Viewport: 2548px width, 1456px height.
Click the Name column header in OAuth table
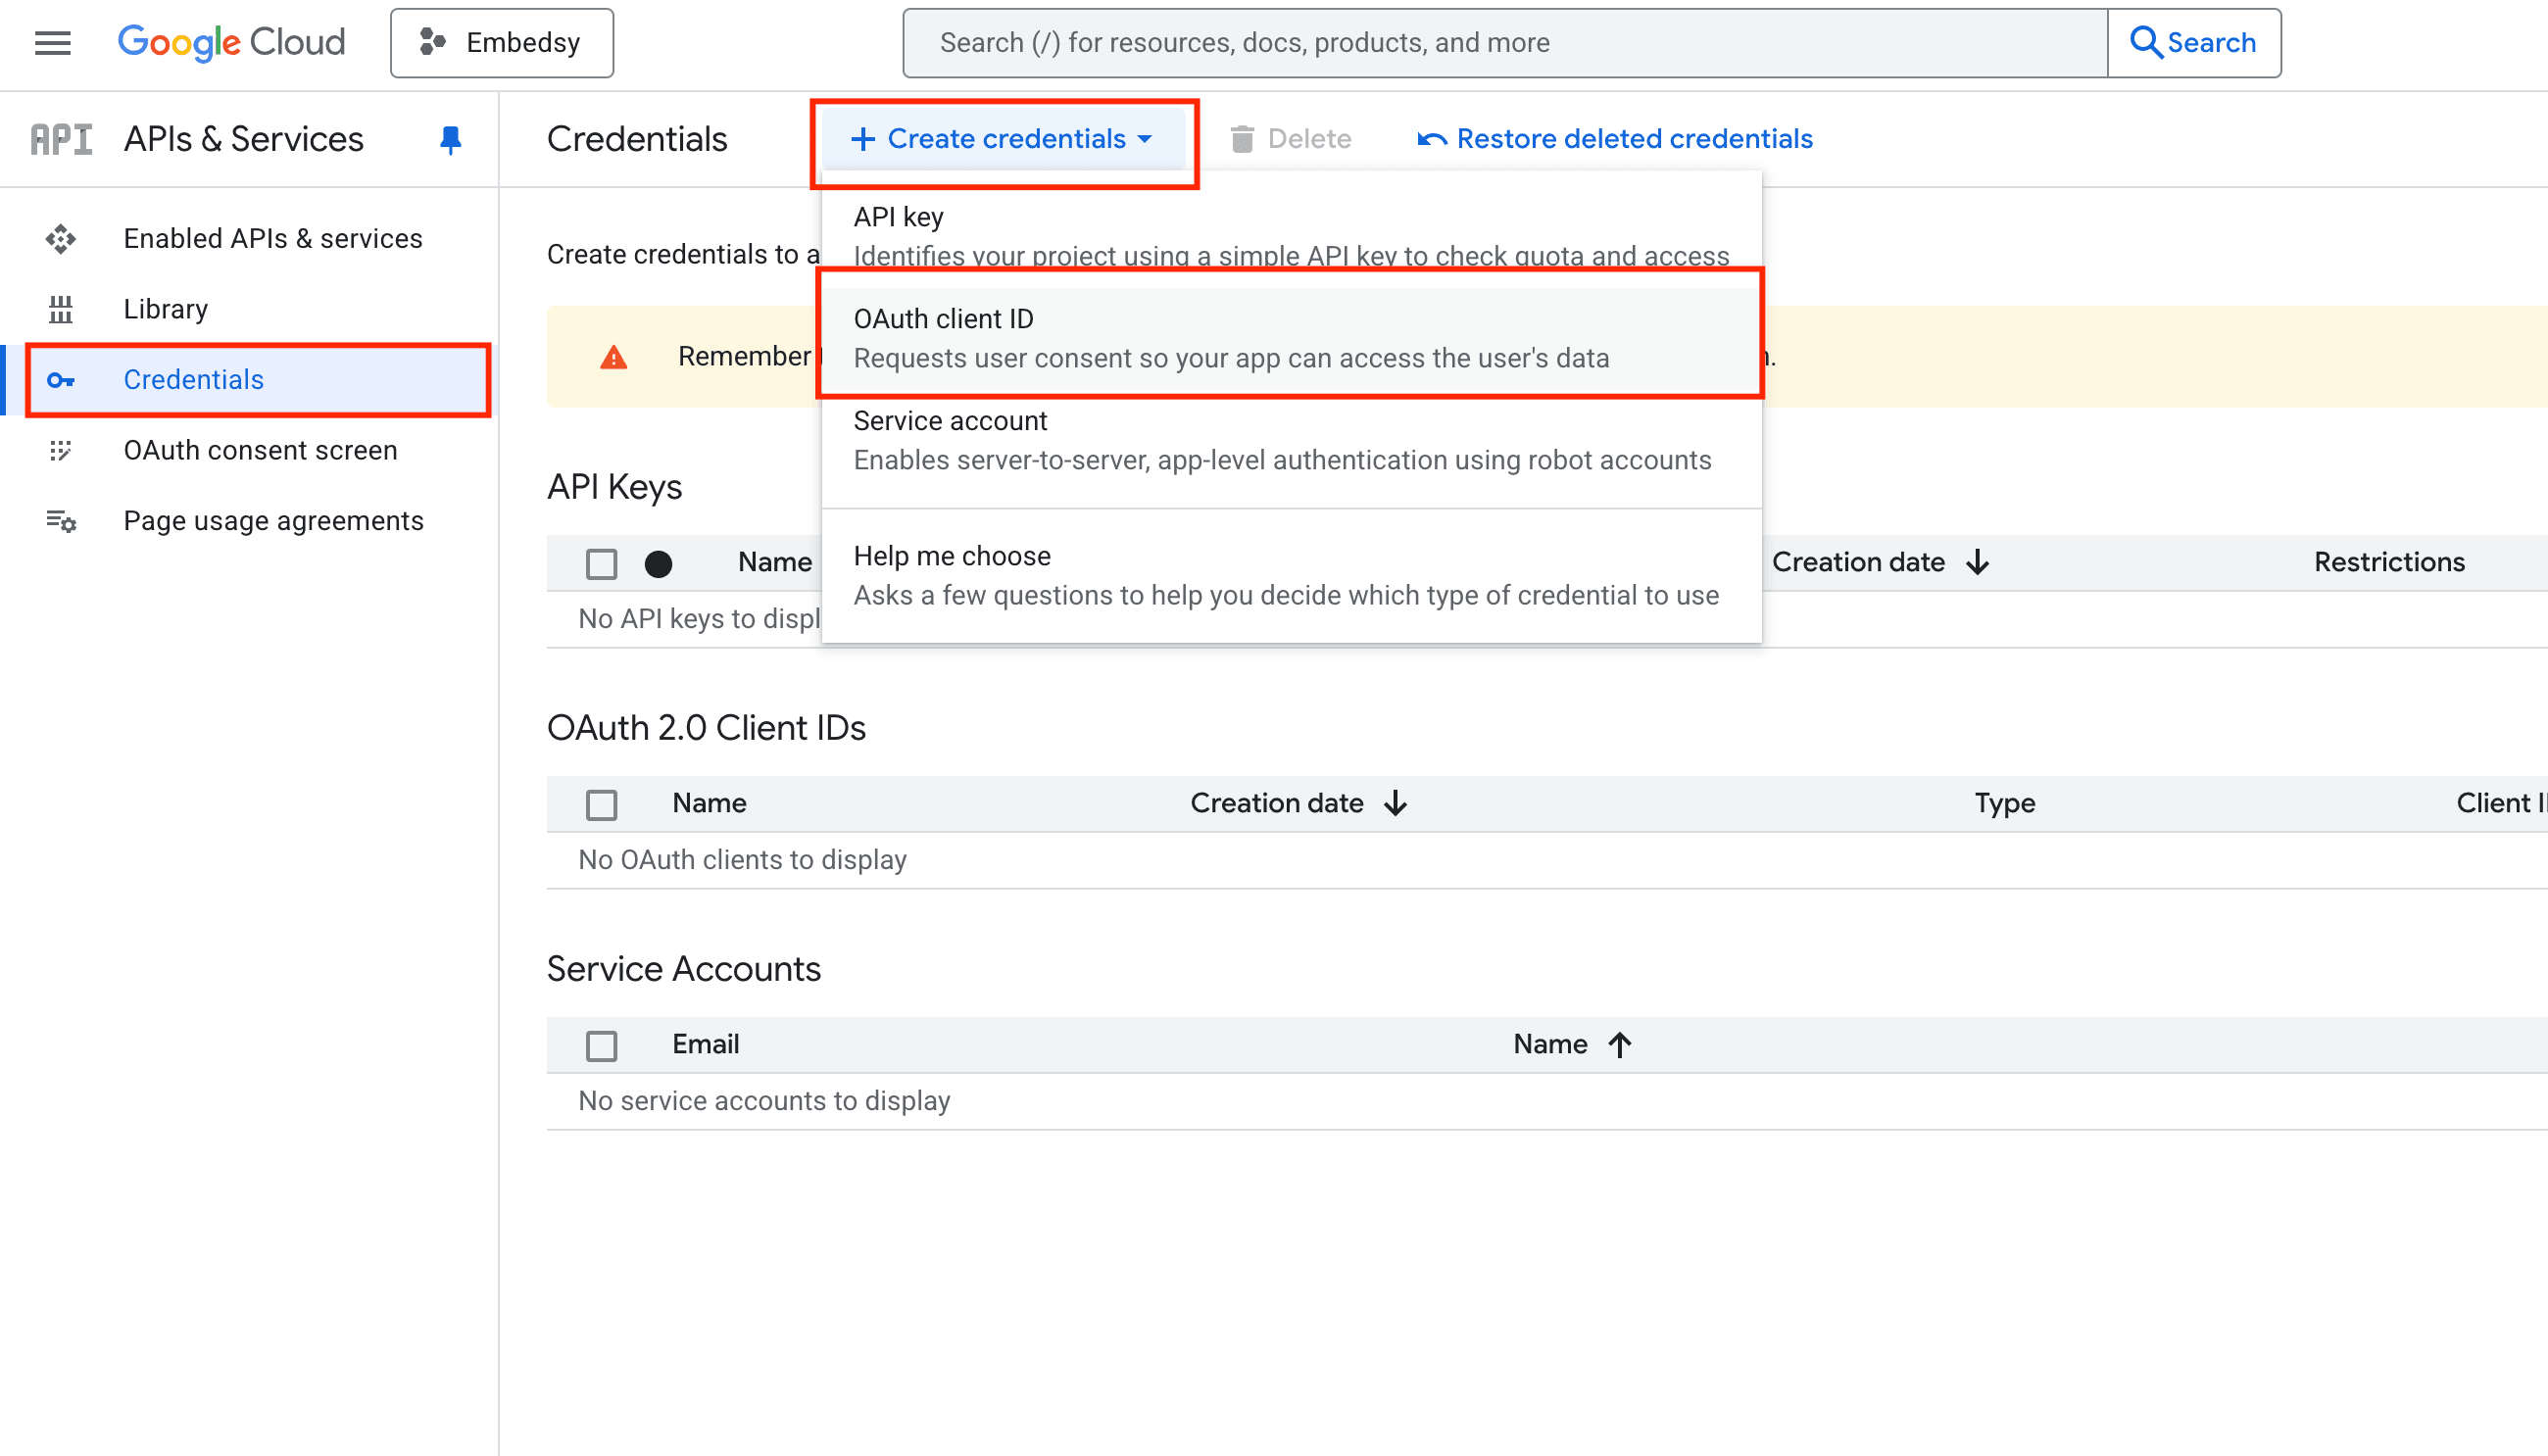(709, 803)
